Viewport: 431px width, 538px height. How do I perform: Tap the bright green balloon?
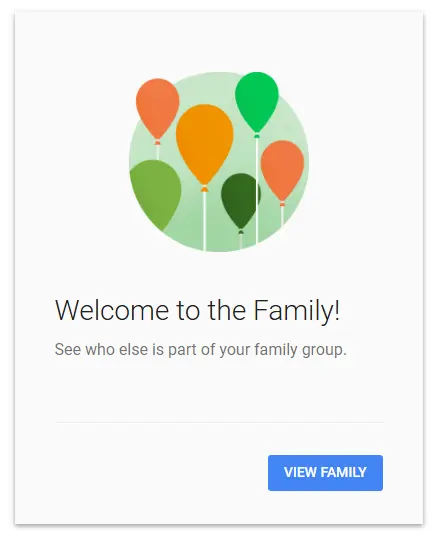257,101
